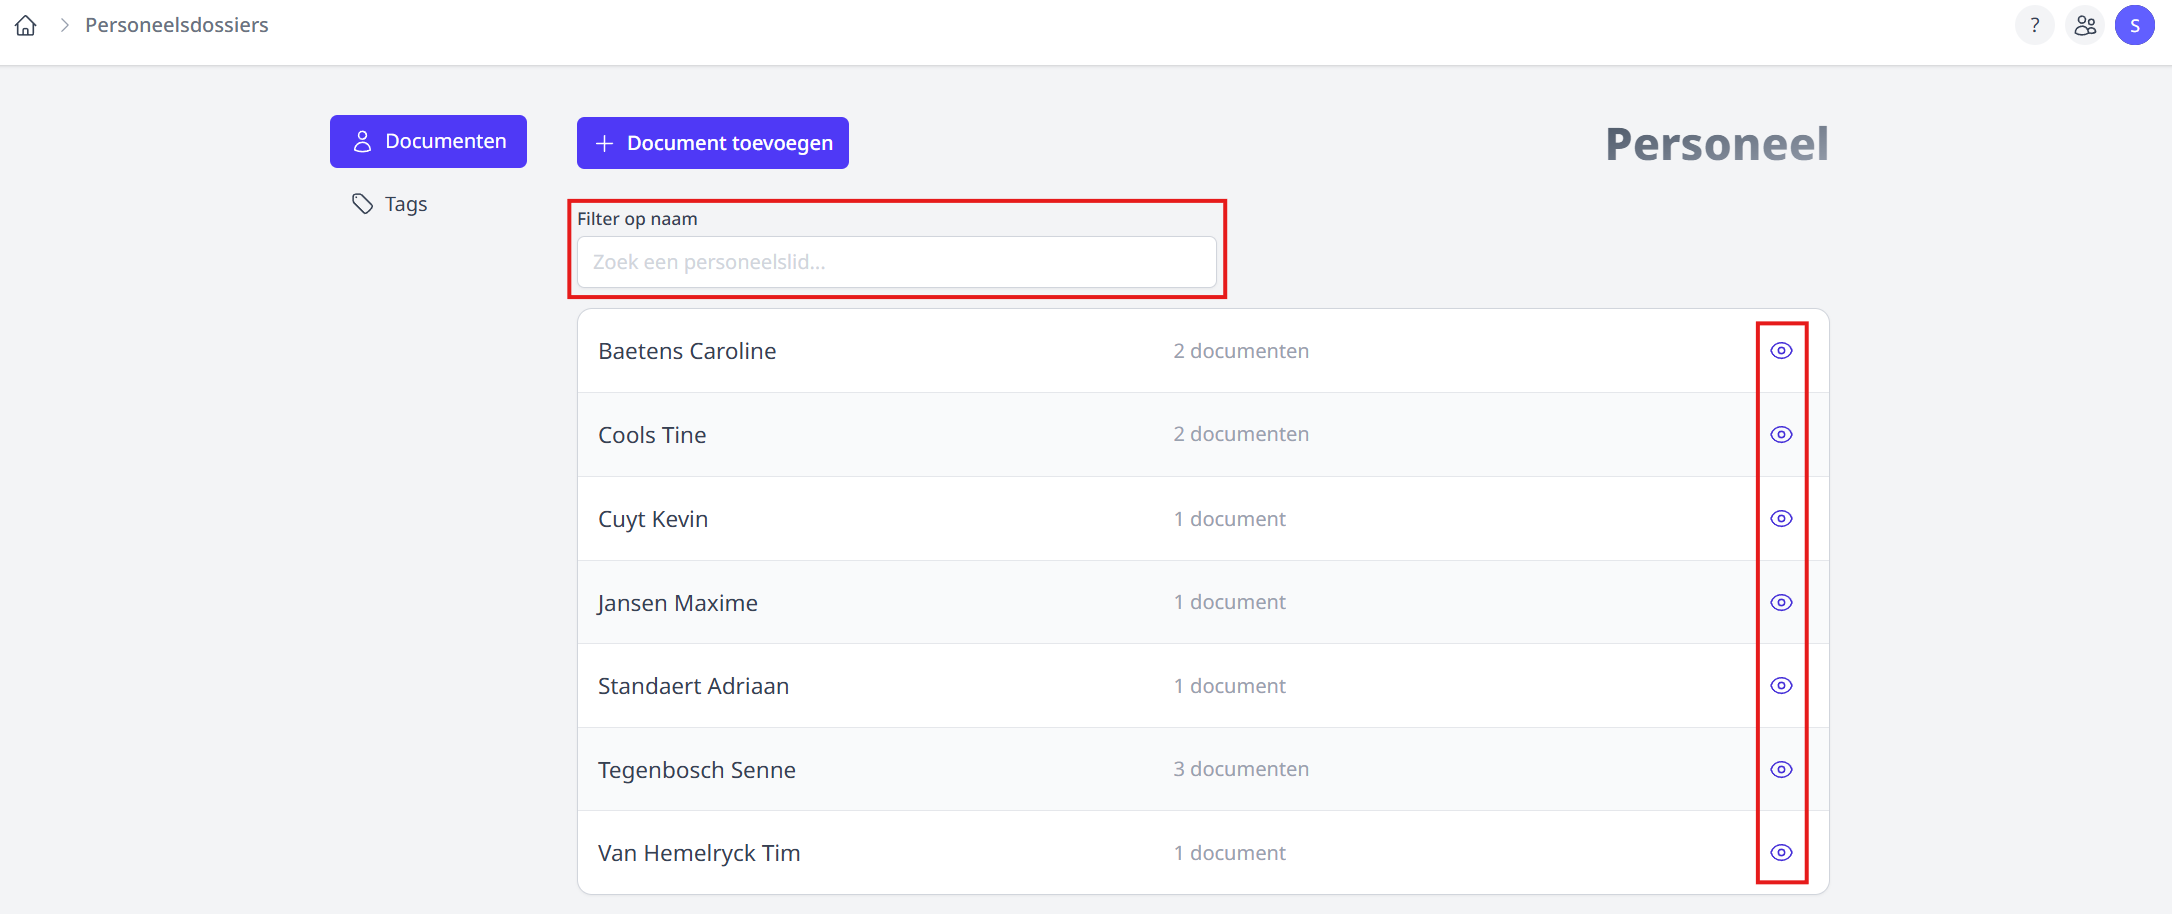
Task: Select the Tegenbosch Senne name
Action: (696, 770)
